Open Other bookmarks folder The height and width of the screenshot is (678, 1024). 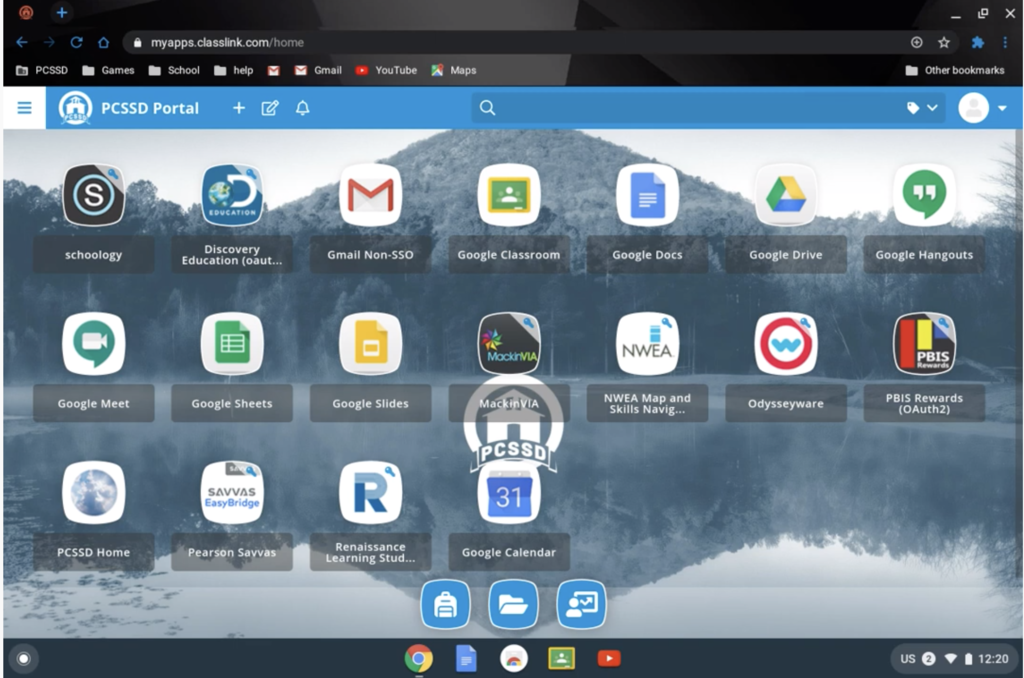tap(955, 70)
